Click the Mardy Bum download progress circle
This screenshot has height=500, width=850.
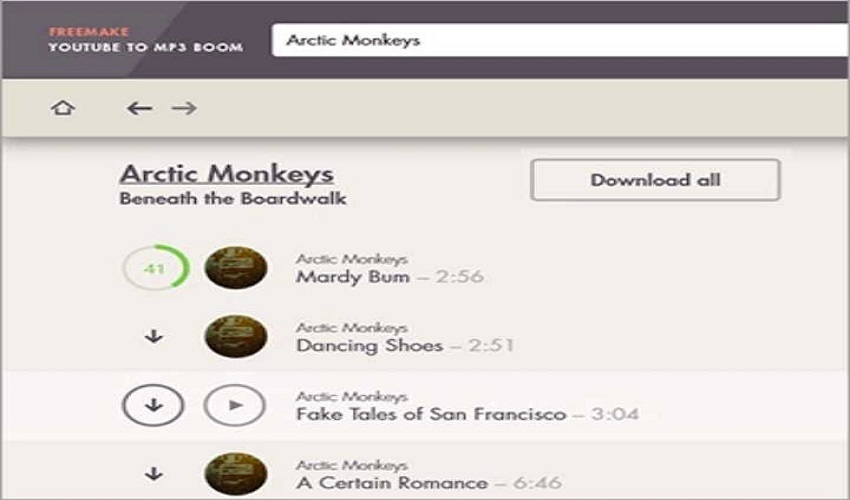156,268
